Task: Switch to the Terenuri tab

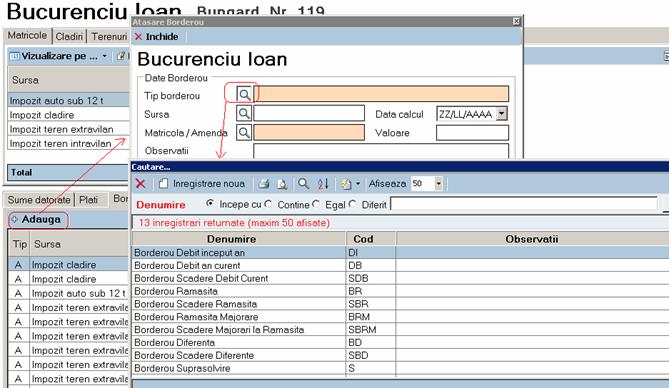Action: 109,37
